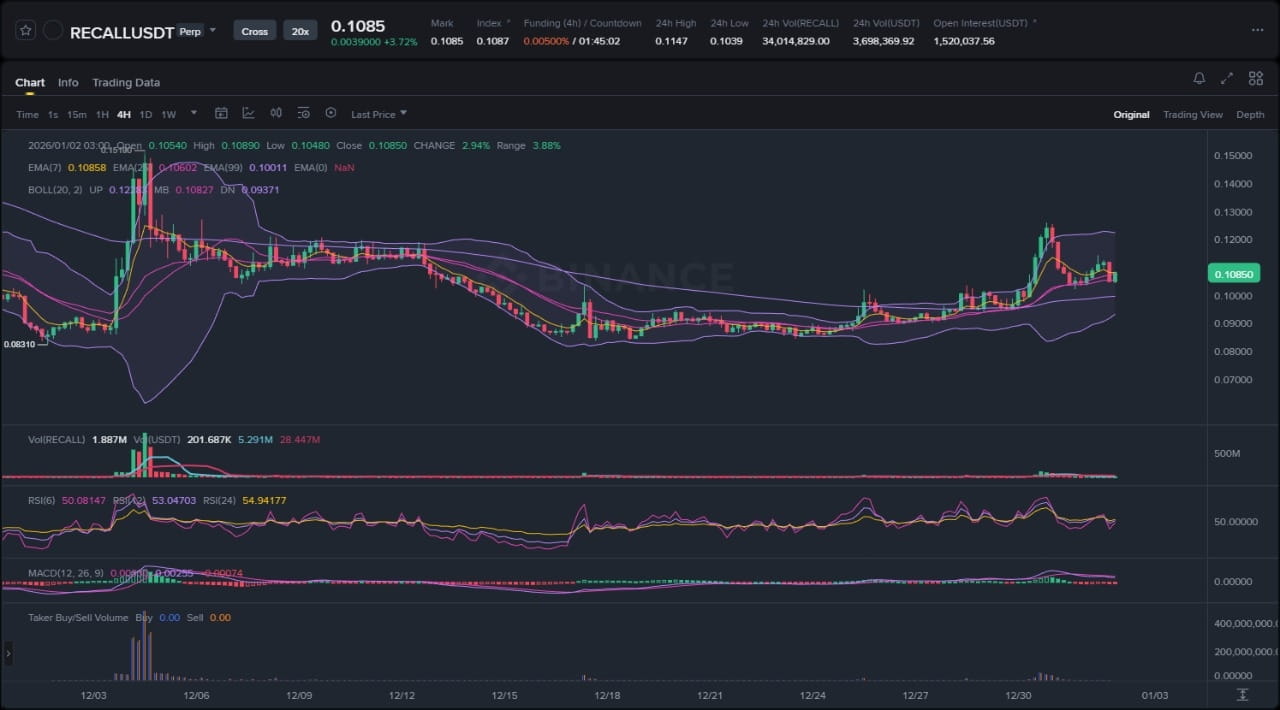Open the Cross margin mode selector
This screenshot has width=1280, height=710.
(255, 31)
